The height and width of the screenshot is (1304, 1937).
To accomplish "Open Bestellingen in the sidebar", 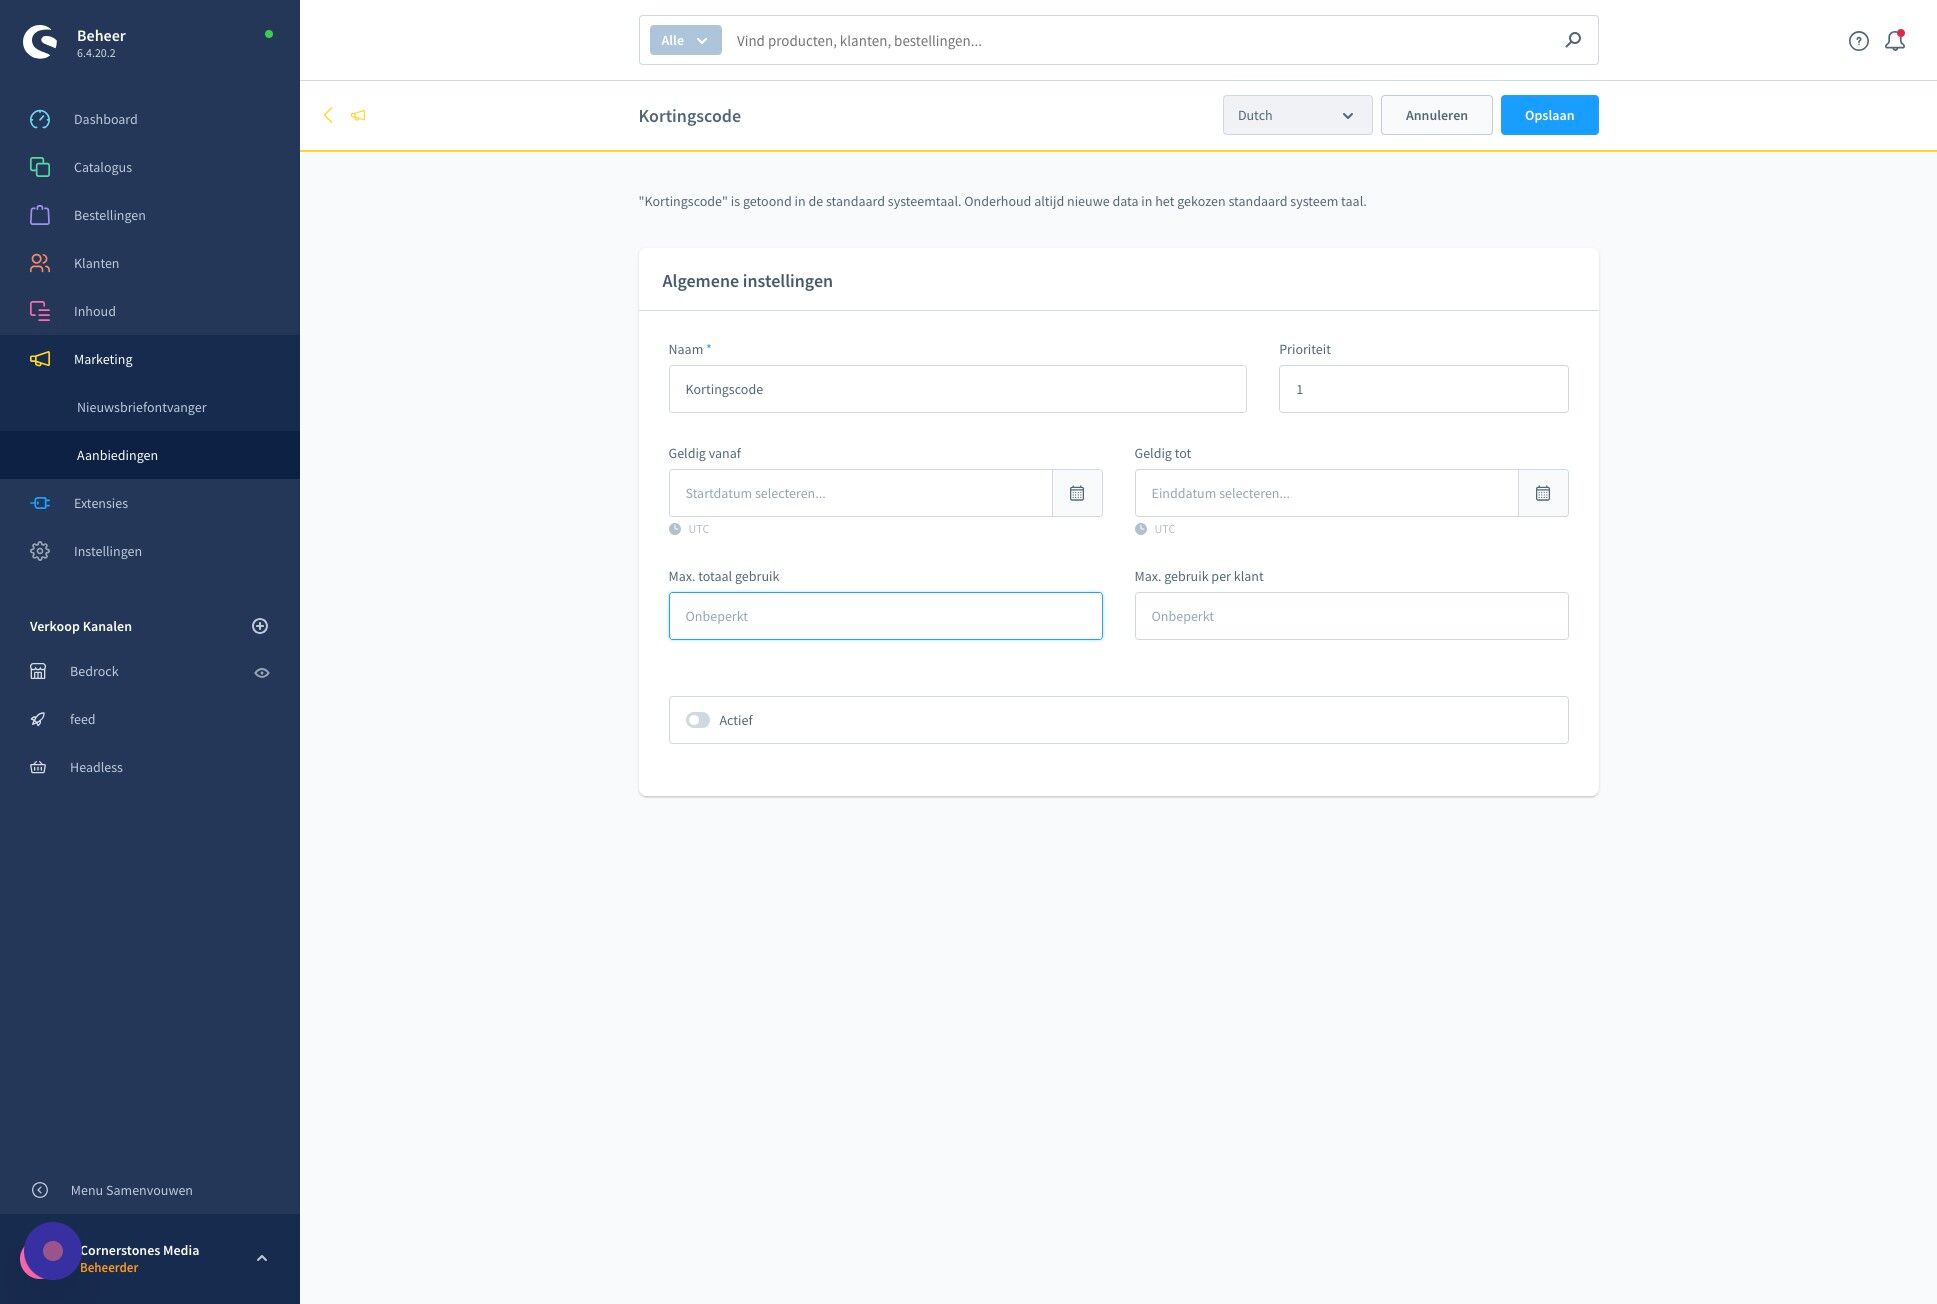I will [x=109, y=215].
